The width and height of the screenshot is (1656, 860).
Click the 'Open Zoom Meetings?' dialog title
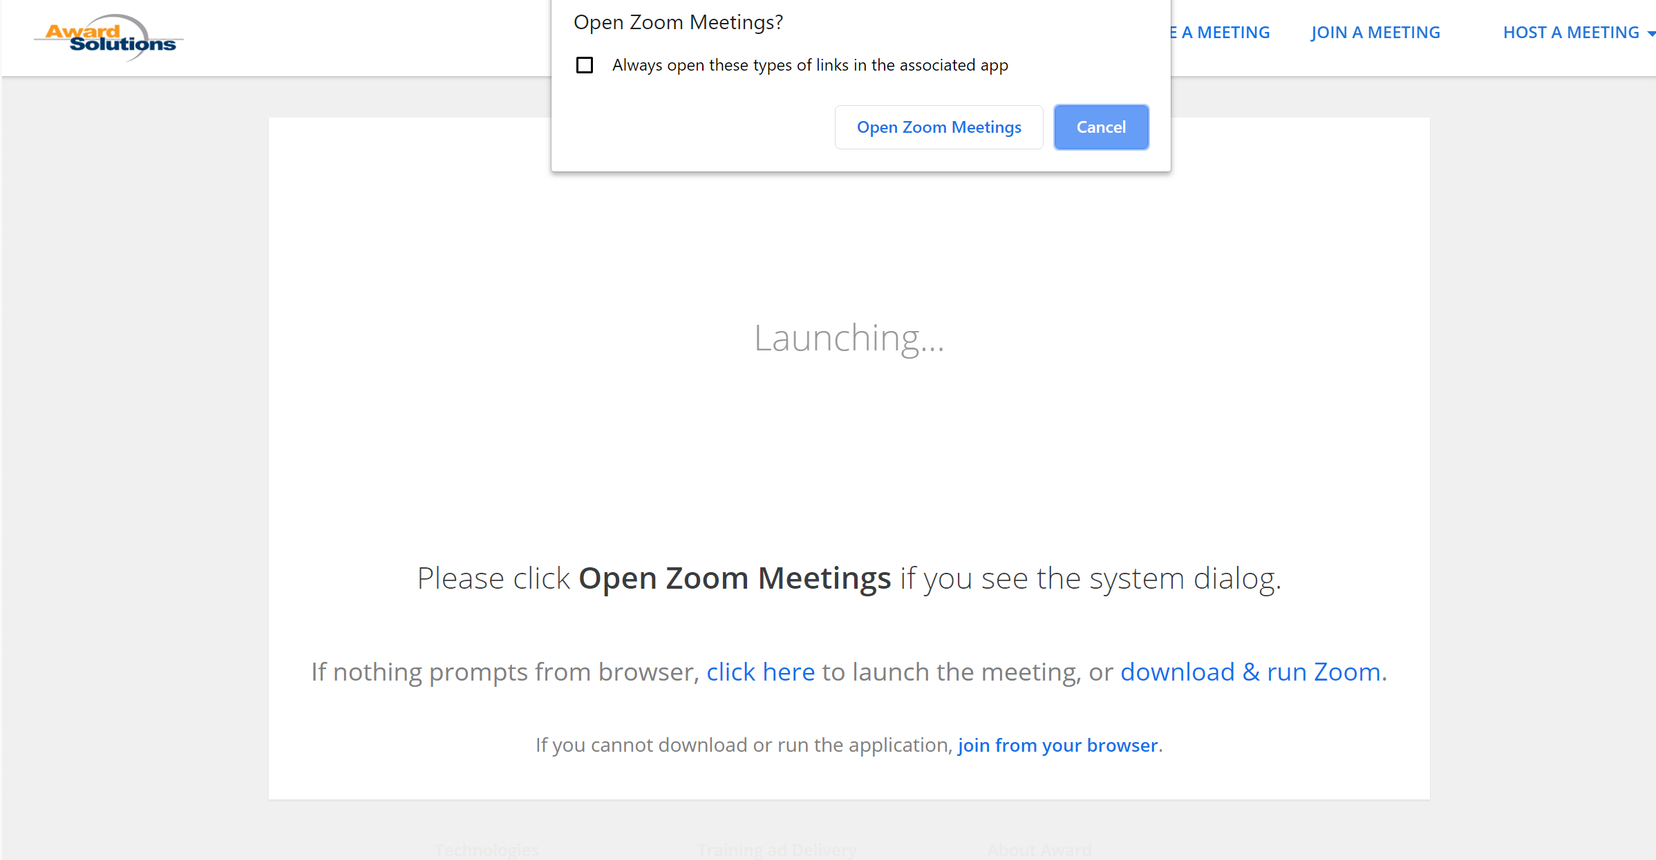(x=678, y=22)
